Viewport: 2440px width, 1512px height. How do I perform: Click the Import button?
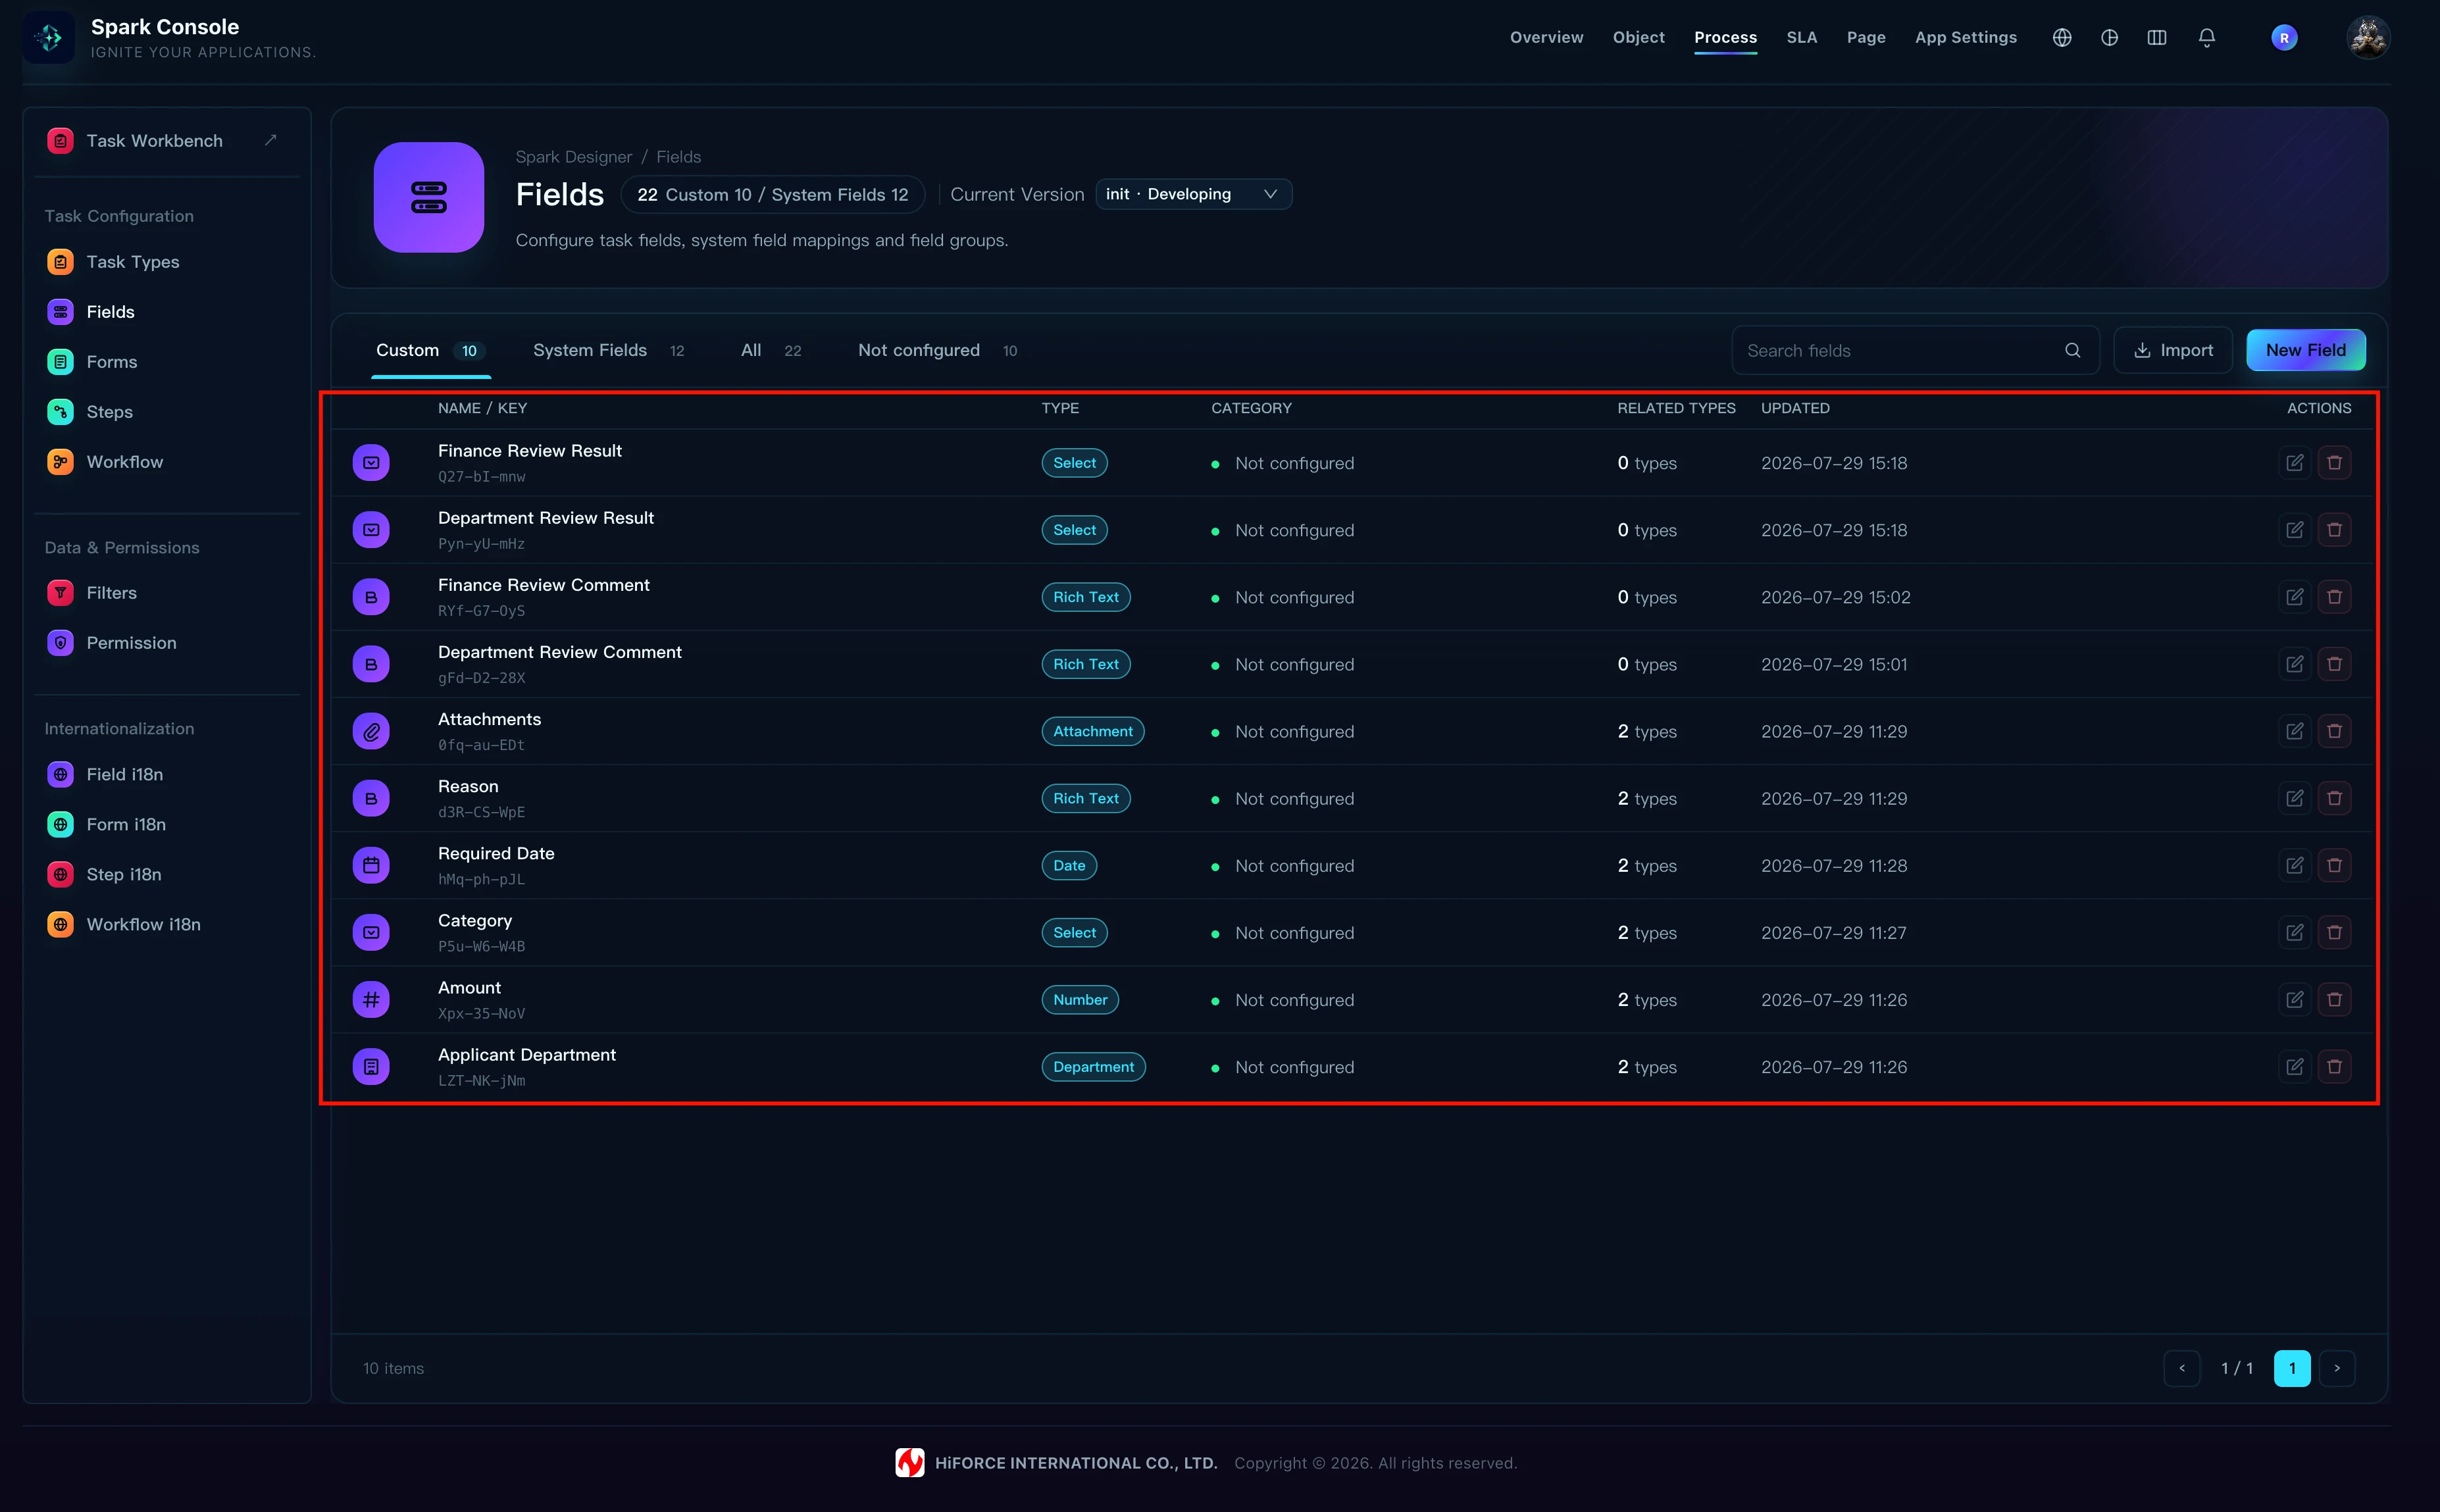pos(2172,350)
